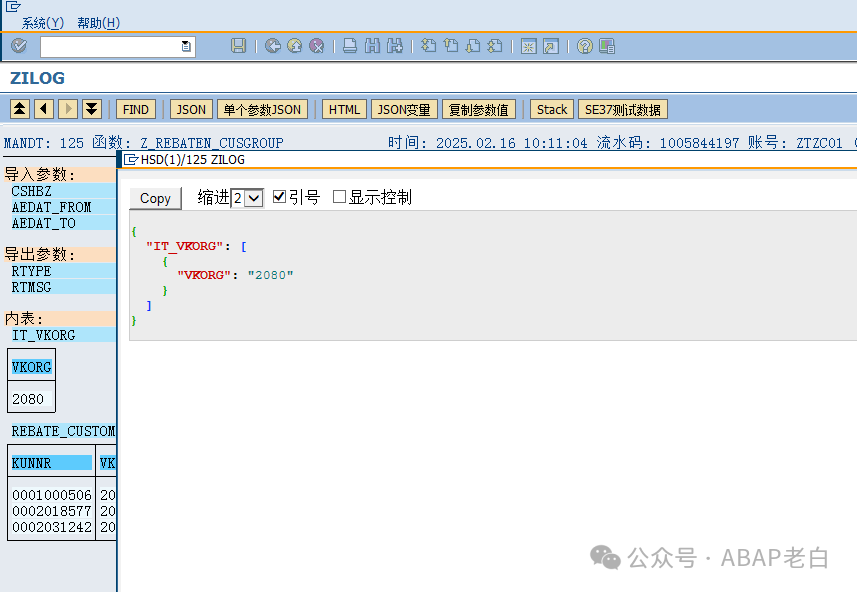Viewport: 857px width, 592px height.
Task: Jump to last log entry arrow button
Action: point(92,109)
